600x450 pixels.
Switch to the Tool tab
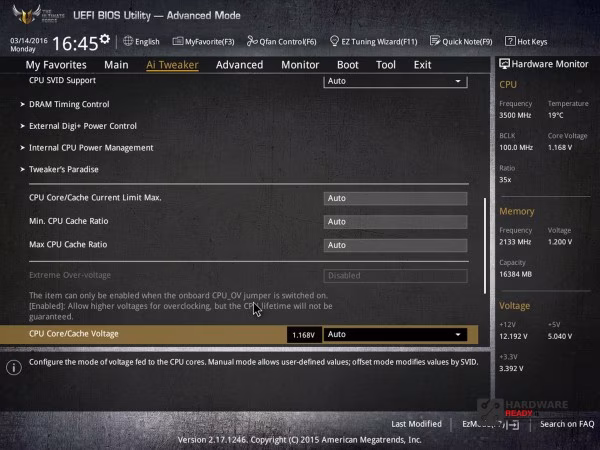pos(386,65)
